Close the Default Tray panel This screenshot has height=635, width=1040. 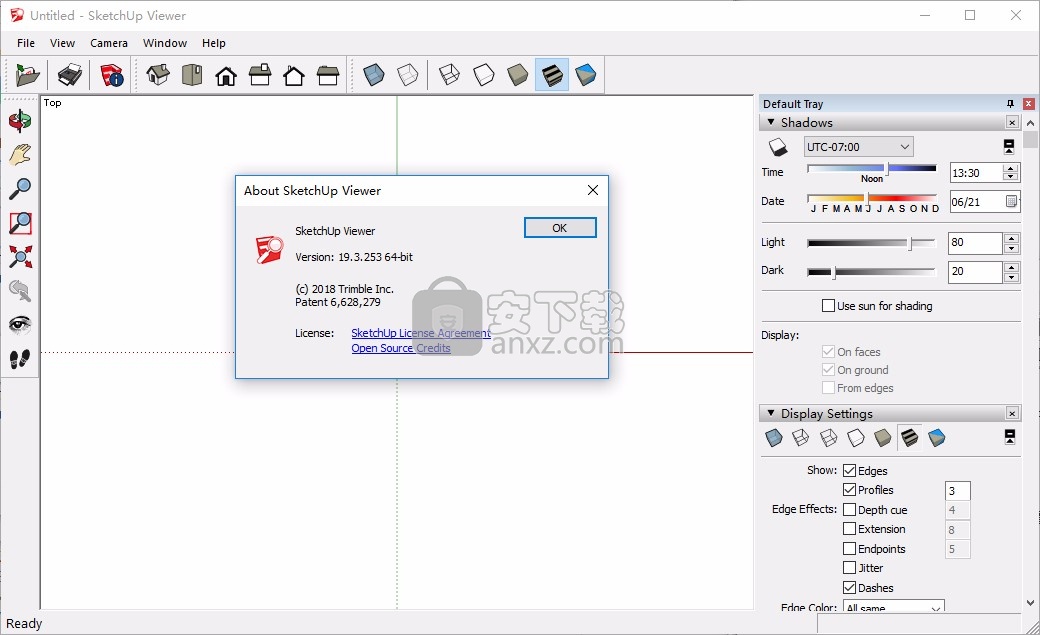click(1028, 104)
